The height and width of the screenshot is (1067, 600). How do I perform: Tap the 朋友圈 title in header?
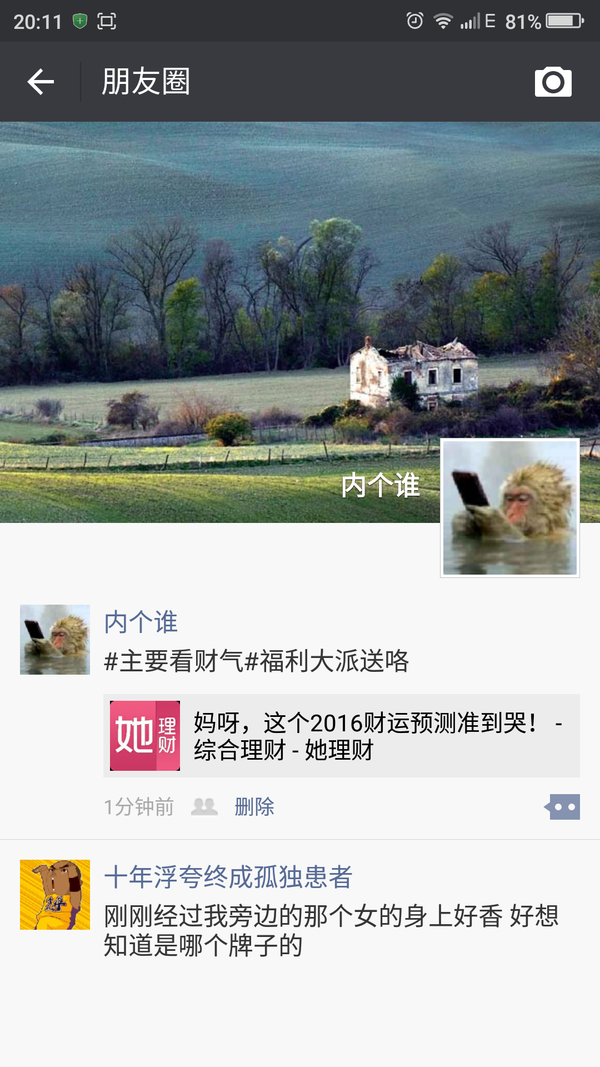(x=146, y=82)
